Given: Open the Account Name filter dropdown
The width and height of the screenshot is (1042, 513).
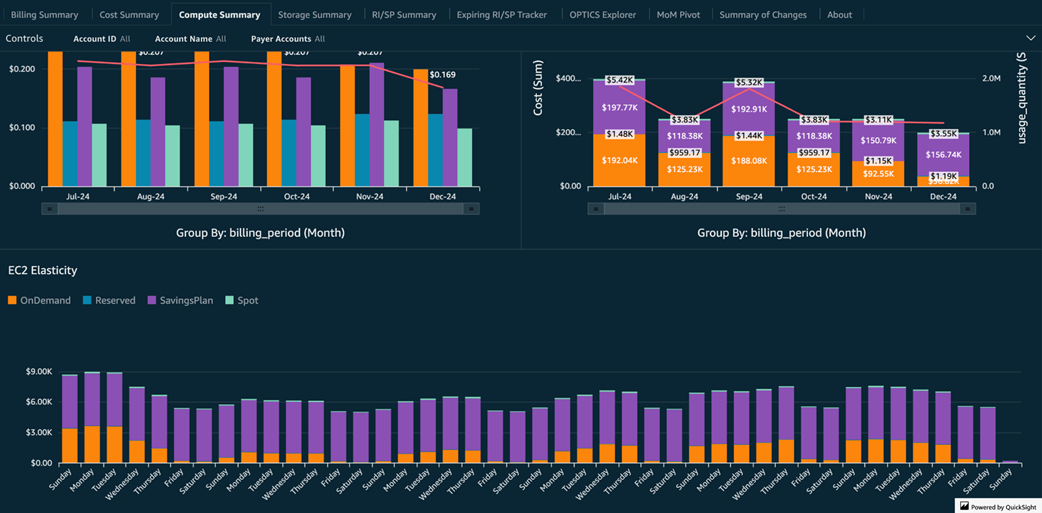Looking at the screenshot, I should coord(190,39).
